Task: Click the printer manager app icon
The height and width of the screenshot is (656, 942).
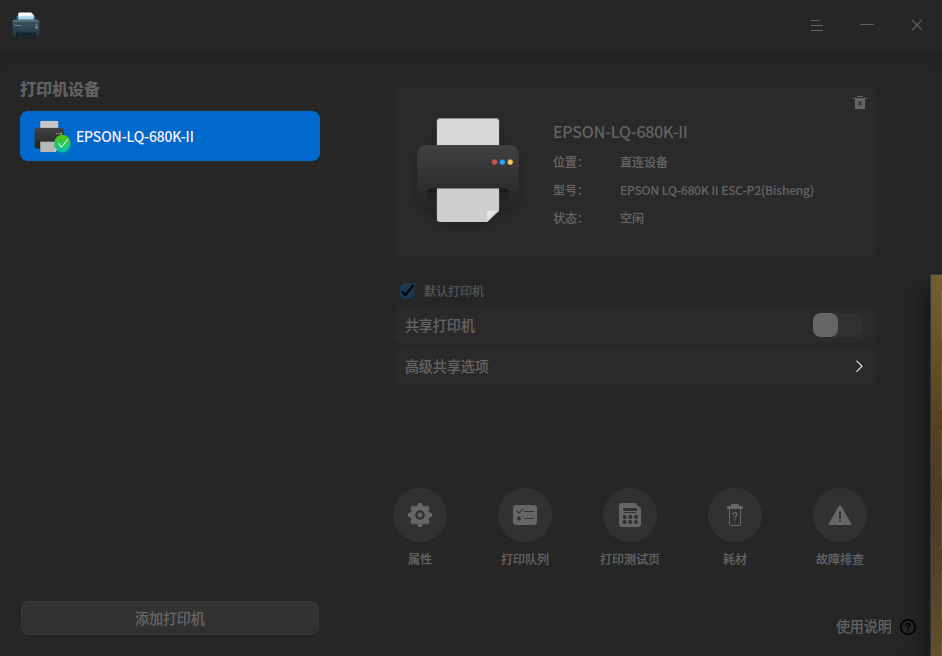Action: click(26, 25)
